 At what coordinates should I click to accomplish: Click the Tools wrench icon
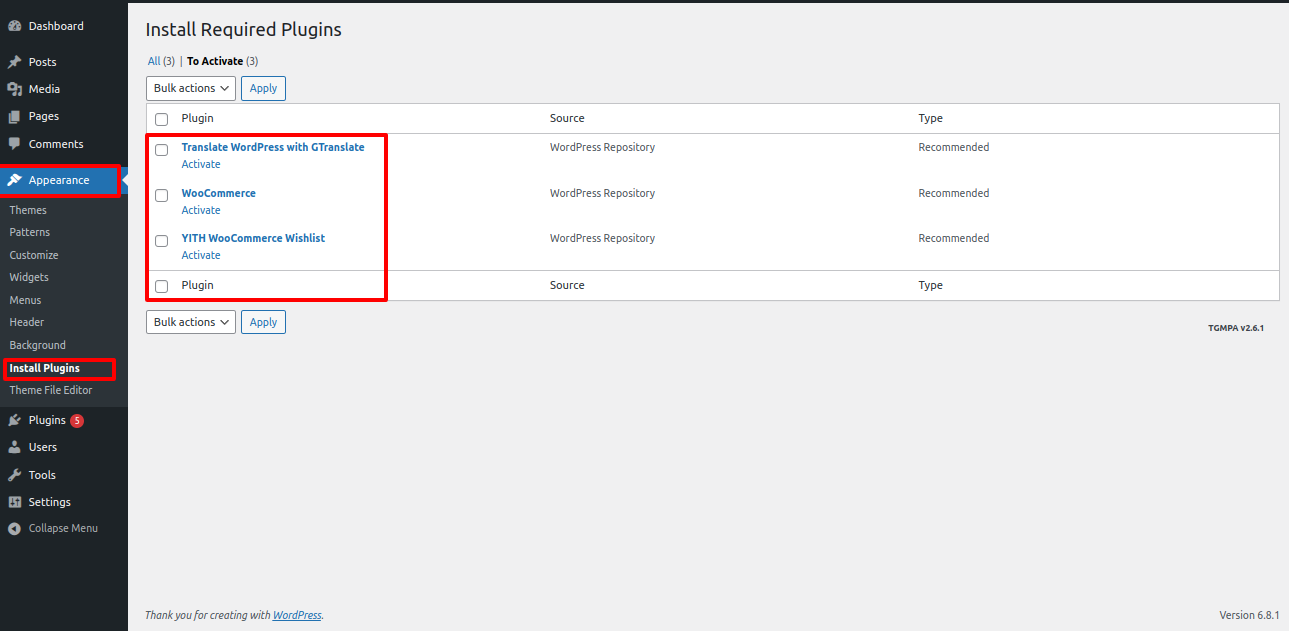tap(15, 475)
